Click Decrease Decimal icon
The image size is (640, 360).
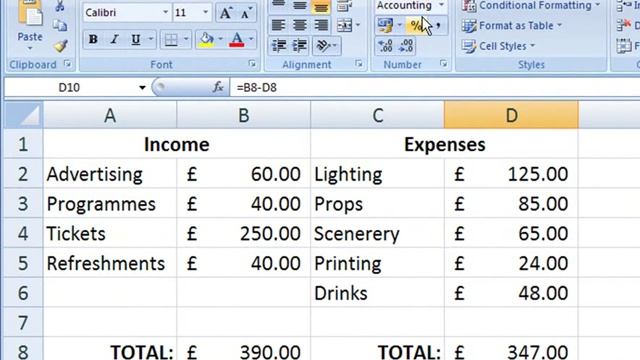(x=406, y=45)
